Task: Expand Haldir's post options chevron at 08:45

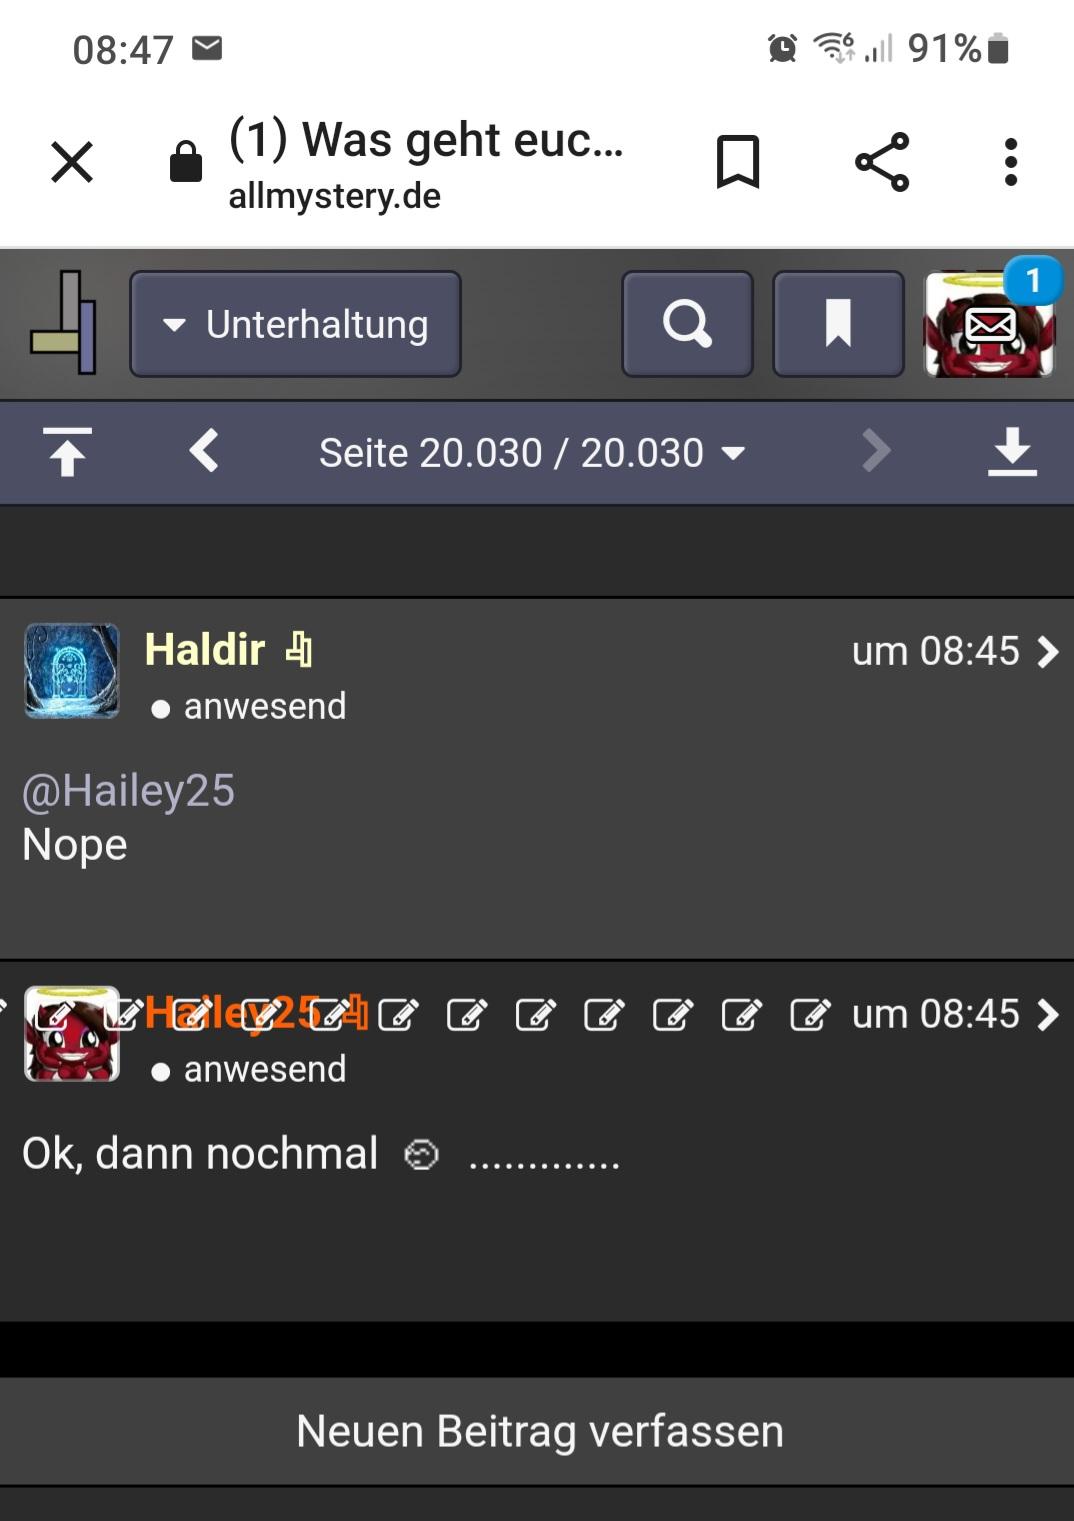Action: [x=1047, y=652]
